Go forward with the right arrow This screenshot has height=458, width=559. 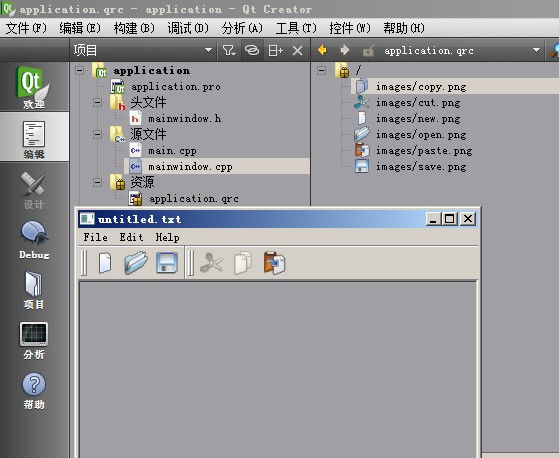[x=344, y=50]
